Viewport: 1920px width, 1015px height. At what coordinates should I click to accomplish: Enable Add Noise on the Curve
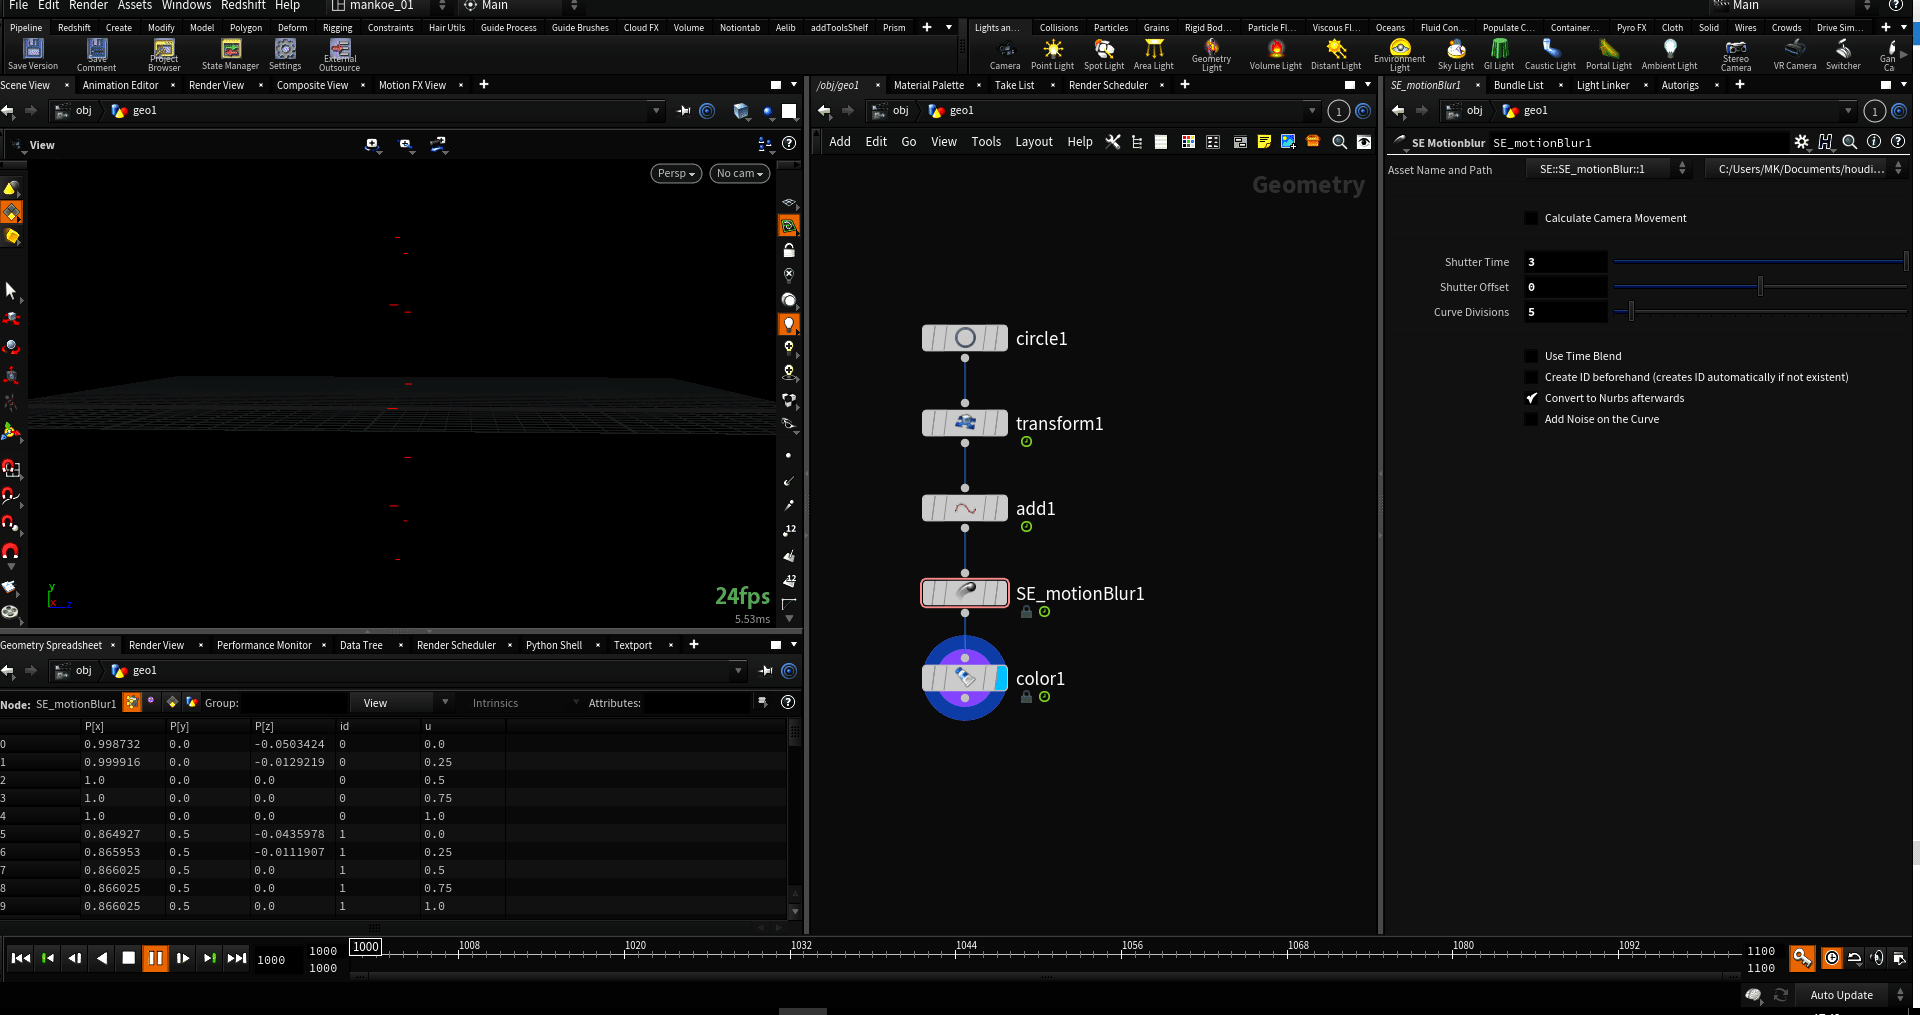coord(1531,419)
